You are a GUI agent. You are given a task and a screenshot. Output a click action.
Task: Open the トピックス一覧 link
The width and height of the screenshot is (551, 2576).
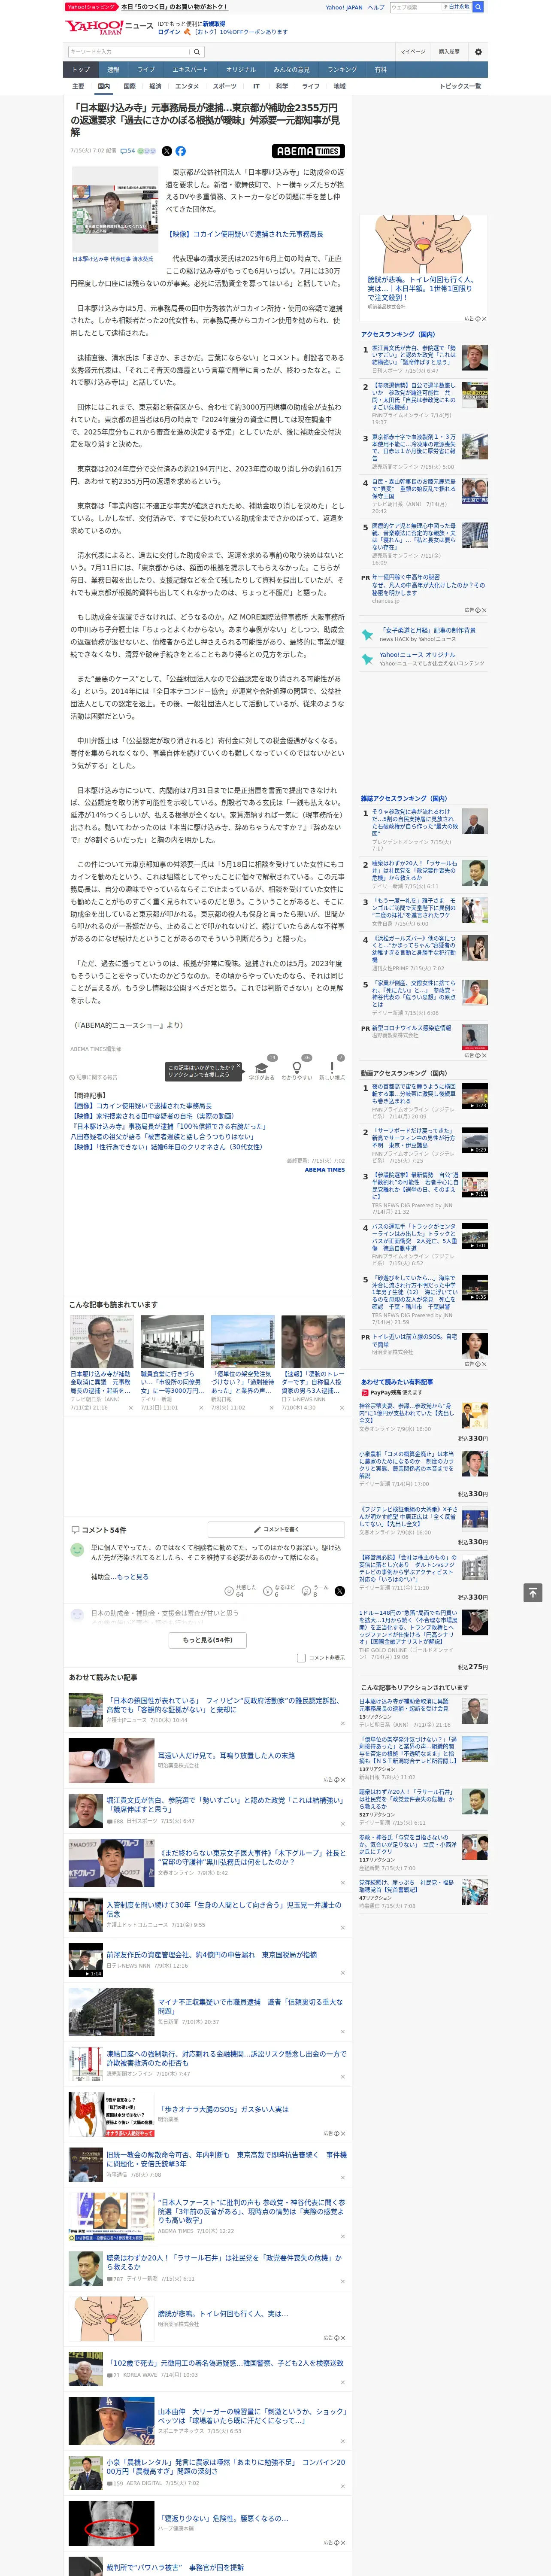click(x=460, y=86)
